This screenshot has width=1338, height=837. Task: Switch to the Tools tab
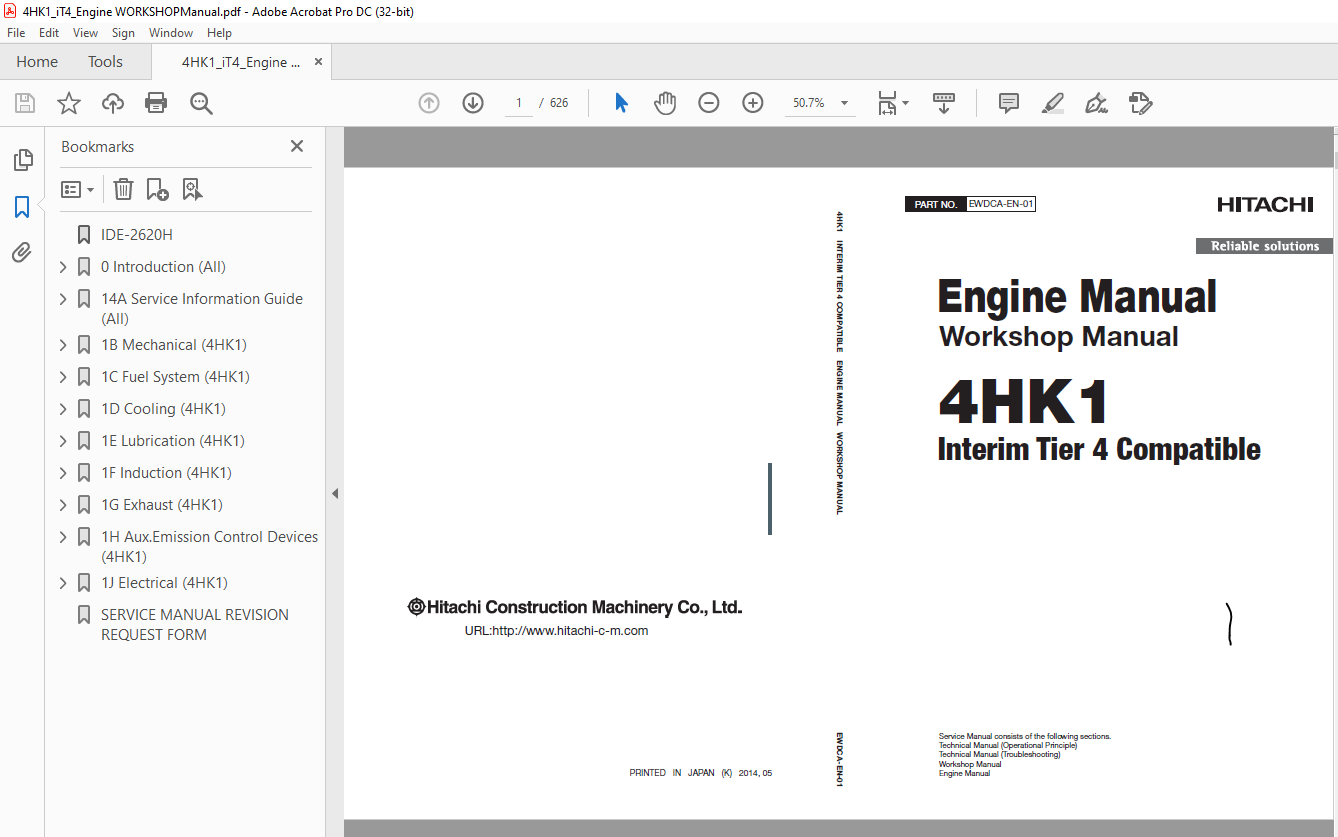coord(105,62)
